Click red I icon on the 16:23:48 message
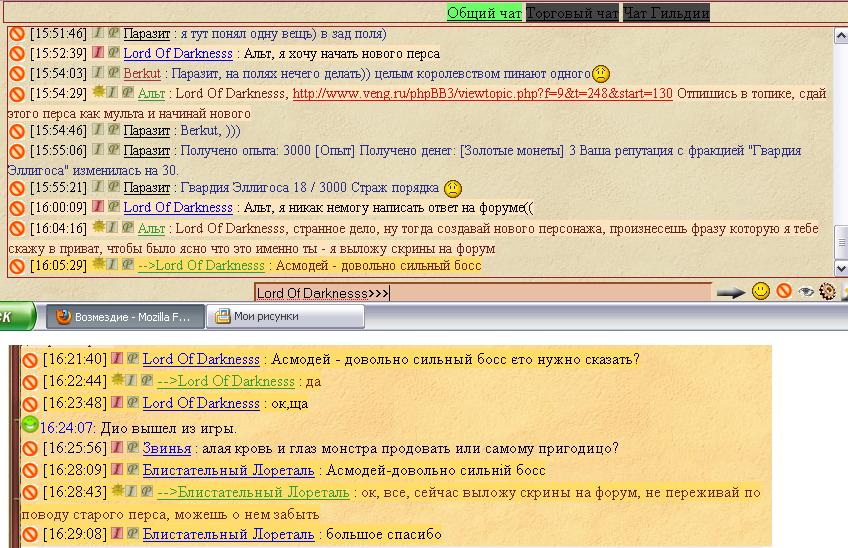The height and width of the screenshot is (548, 848). 117,402
